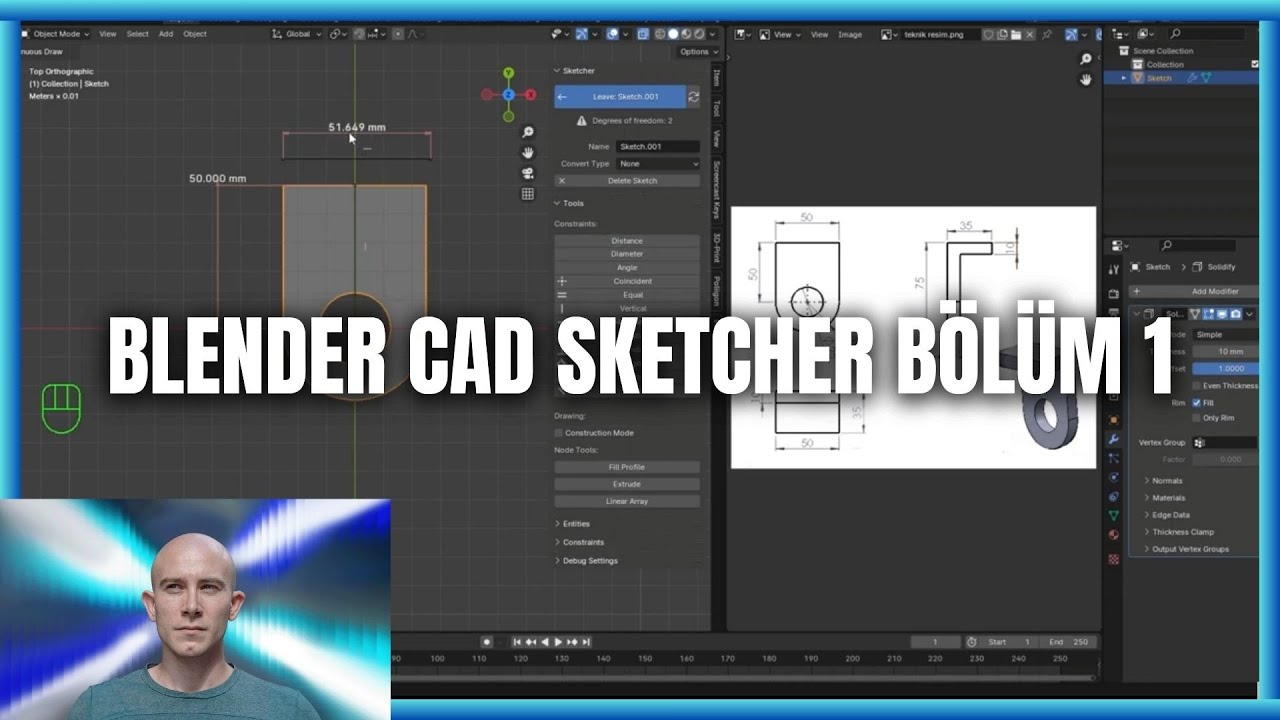Click the green Y axis on navigation gizmo
This screenshot has height=720, width=1280.
point(508,73)
